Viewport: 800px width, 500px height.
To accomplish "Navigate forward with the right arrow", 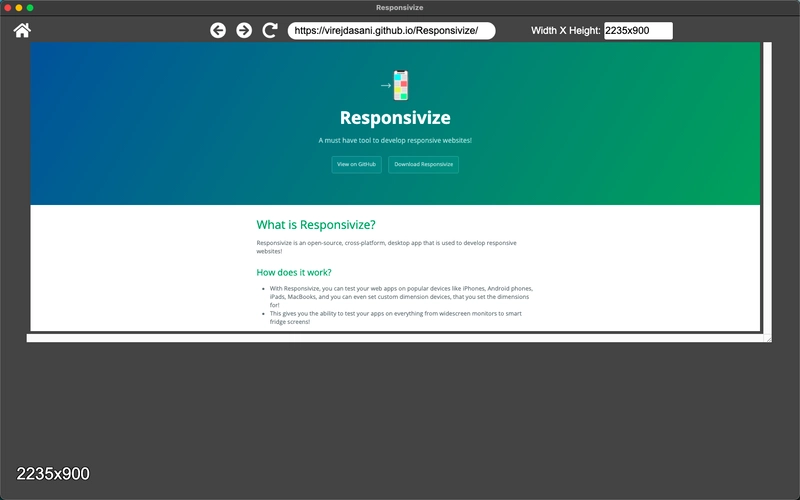I will pos(244,31).
